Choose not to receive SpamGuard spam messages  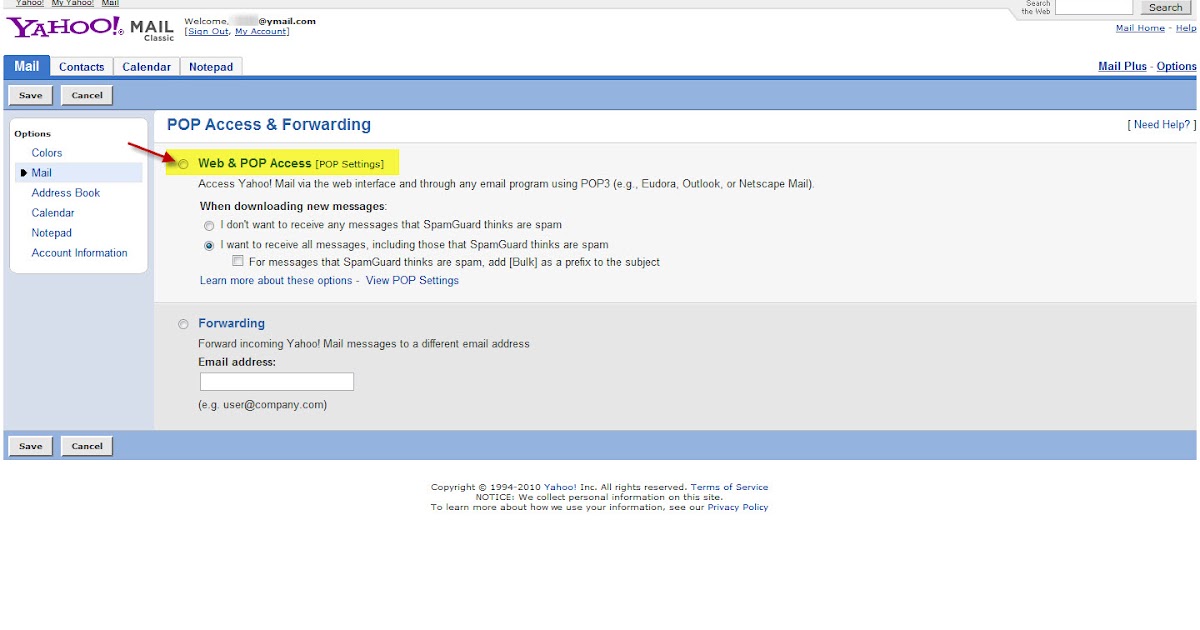click(209, 225)
